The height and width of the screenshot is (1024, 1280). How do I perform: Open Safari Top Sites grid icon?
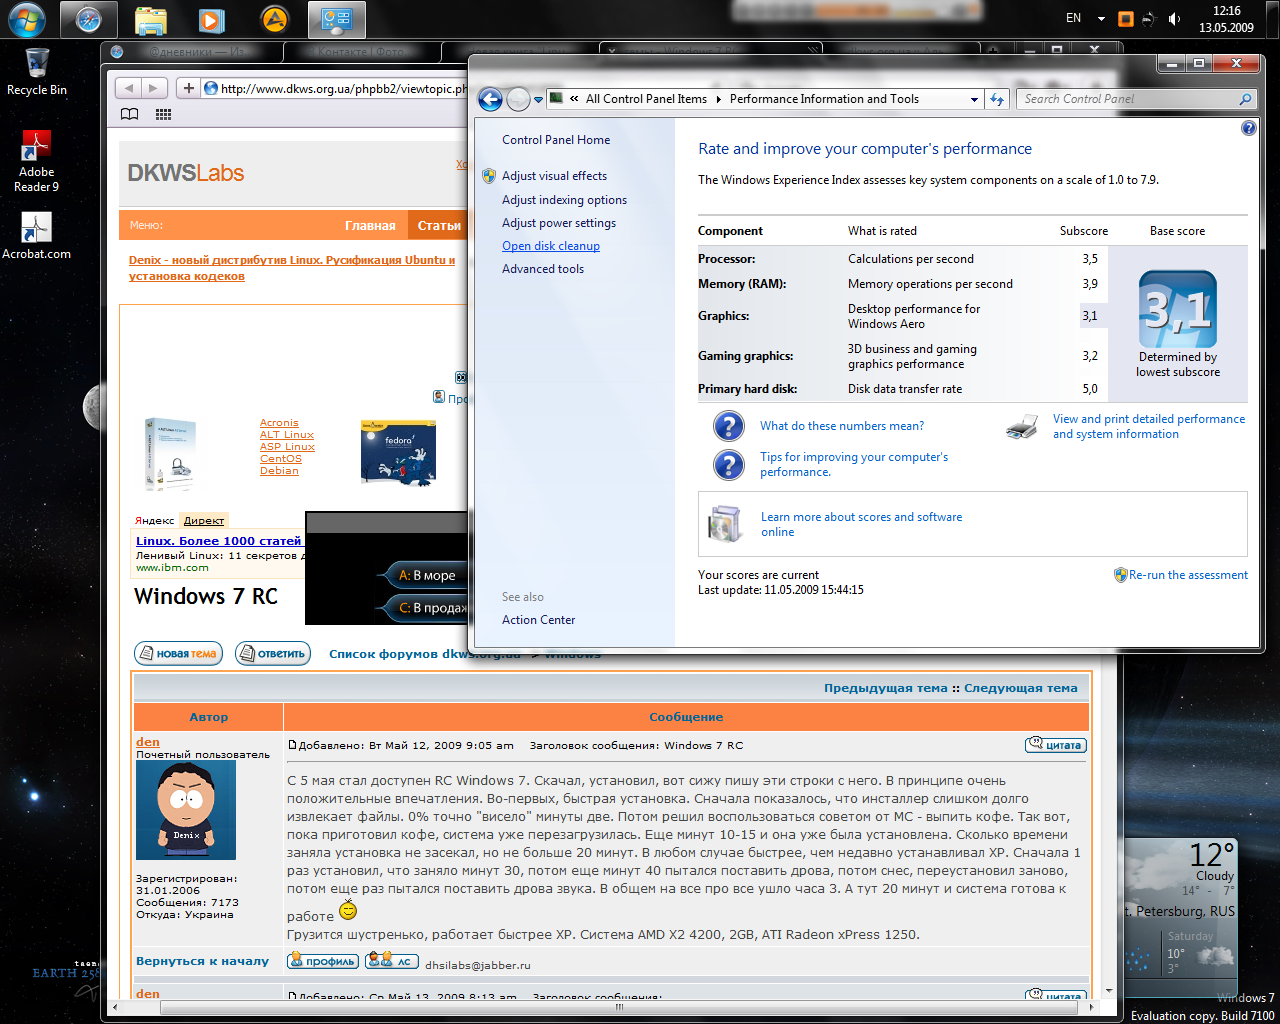click(163, 114)
